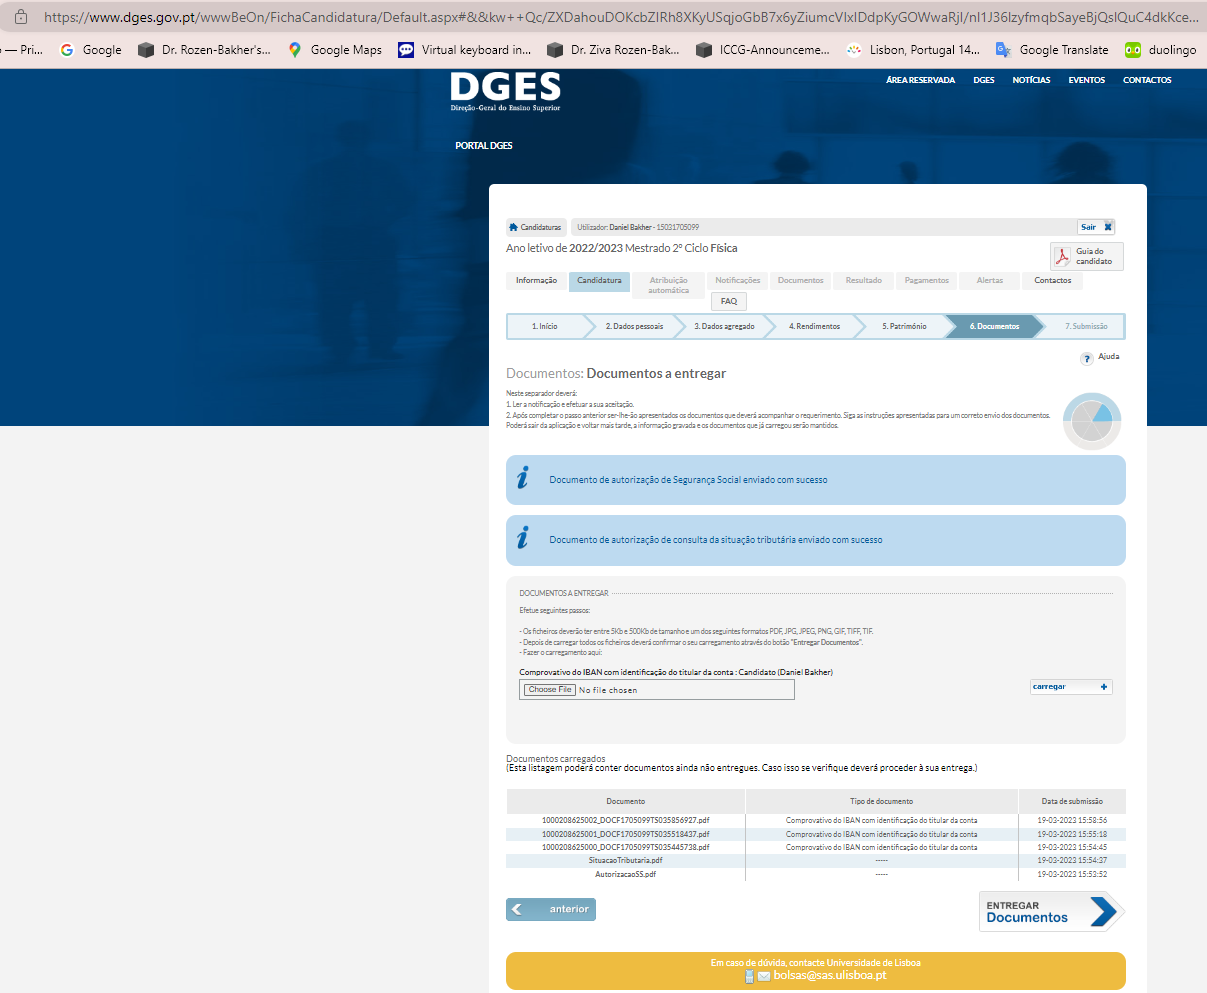This screenshot has width=1207, height=993.
Task: Open the Virtual keyboard bookmark
Action: (x=465, y=49)
